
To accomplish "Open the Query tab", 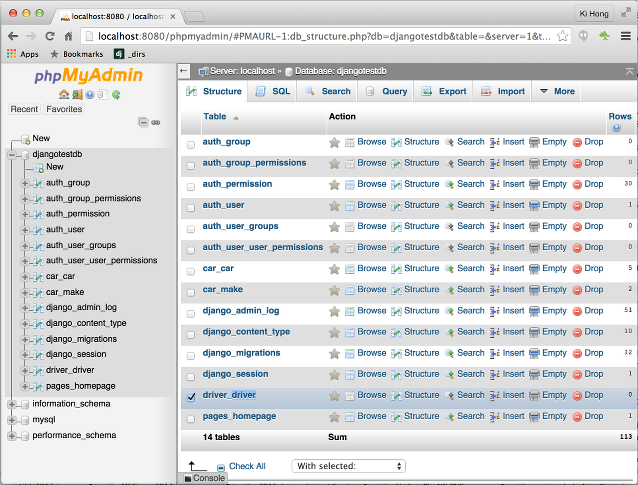I will click(x=386, y=92).
